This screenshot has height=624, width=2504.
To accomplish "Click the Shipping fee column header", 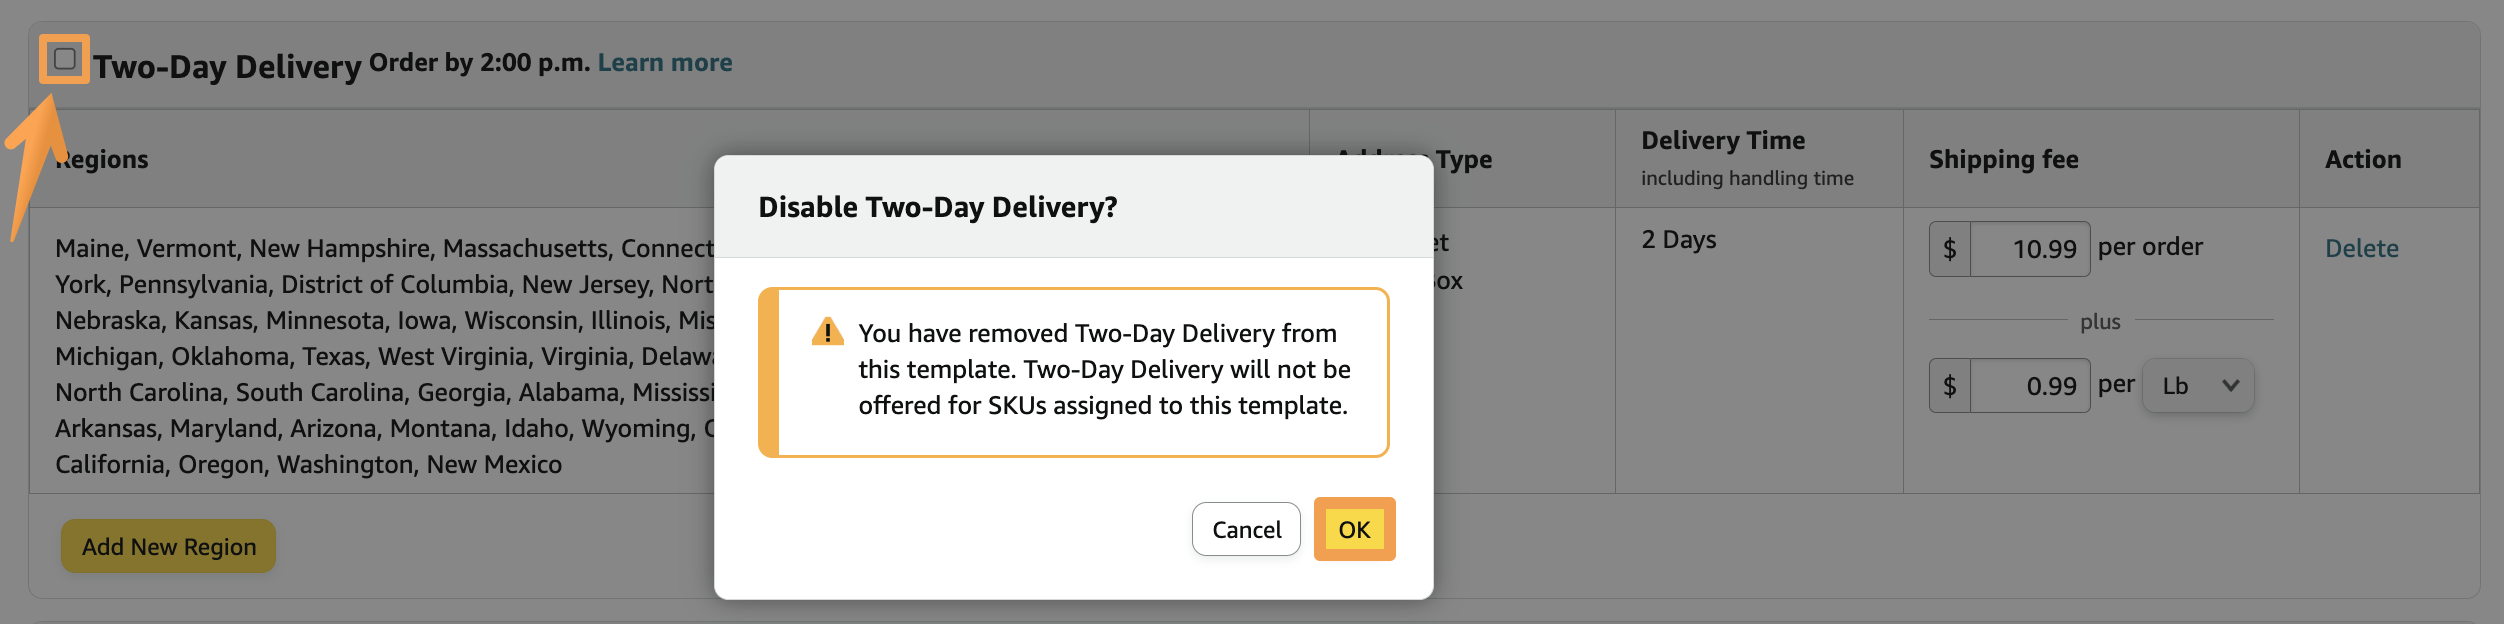I will tap(2003, 158).
